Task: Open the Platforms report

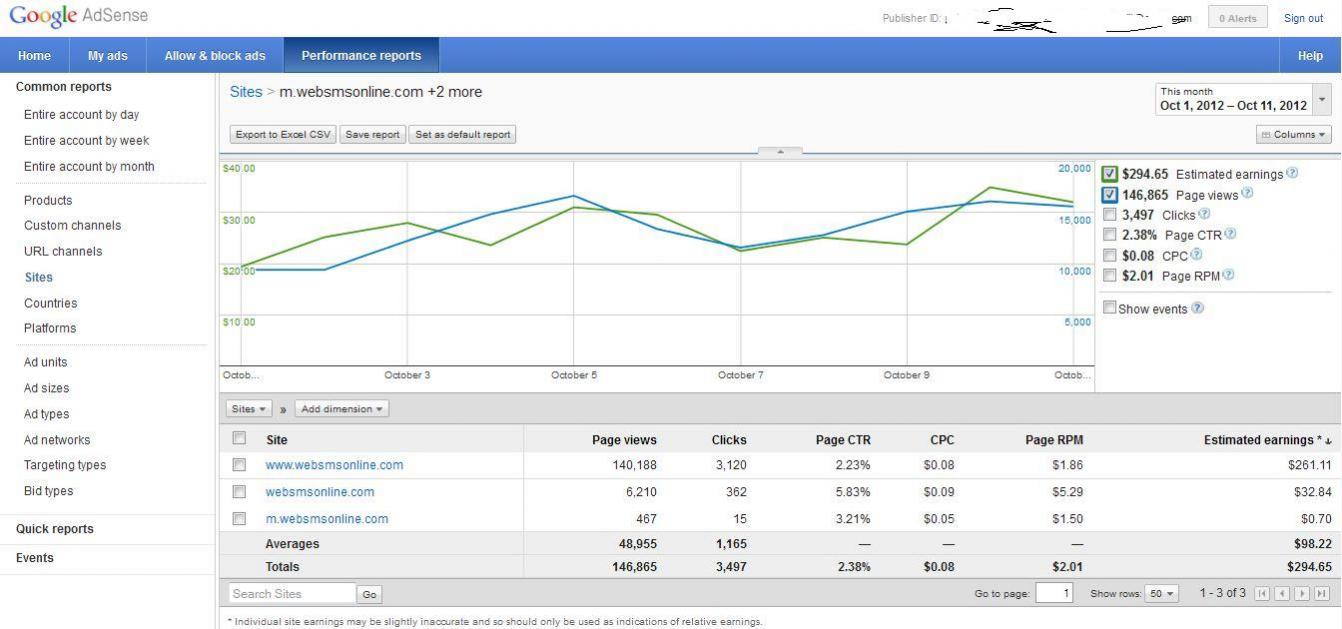Action: point(50,329)
